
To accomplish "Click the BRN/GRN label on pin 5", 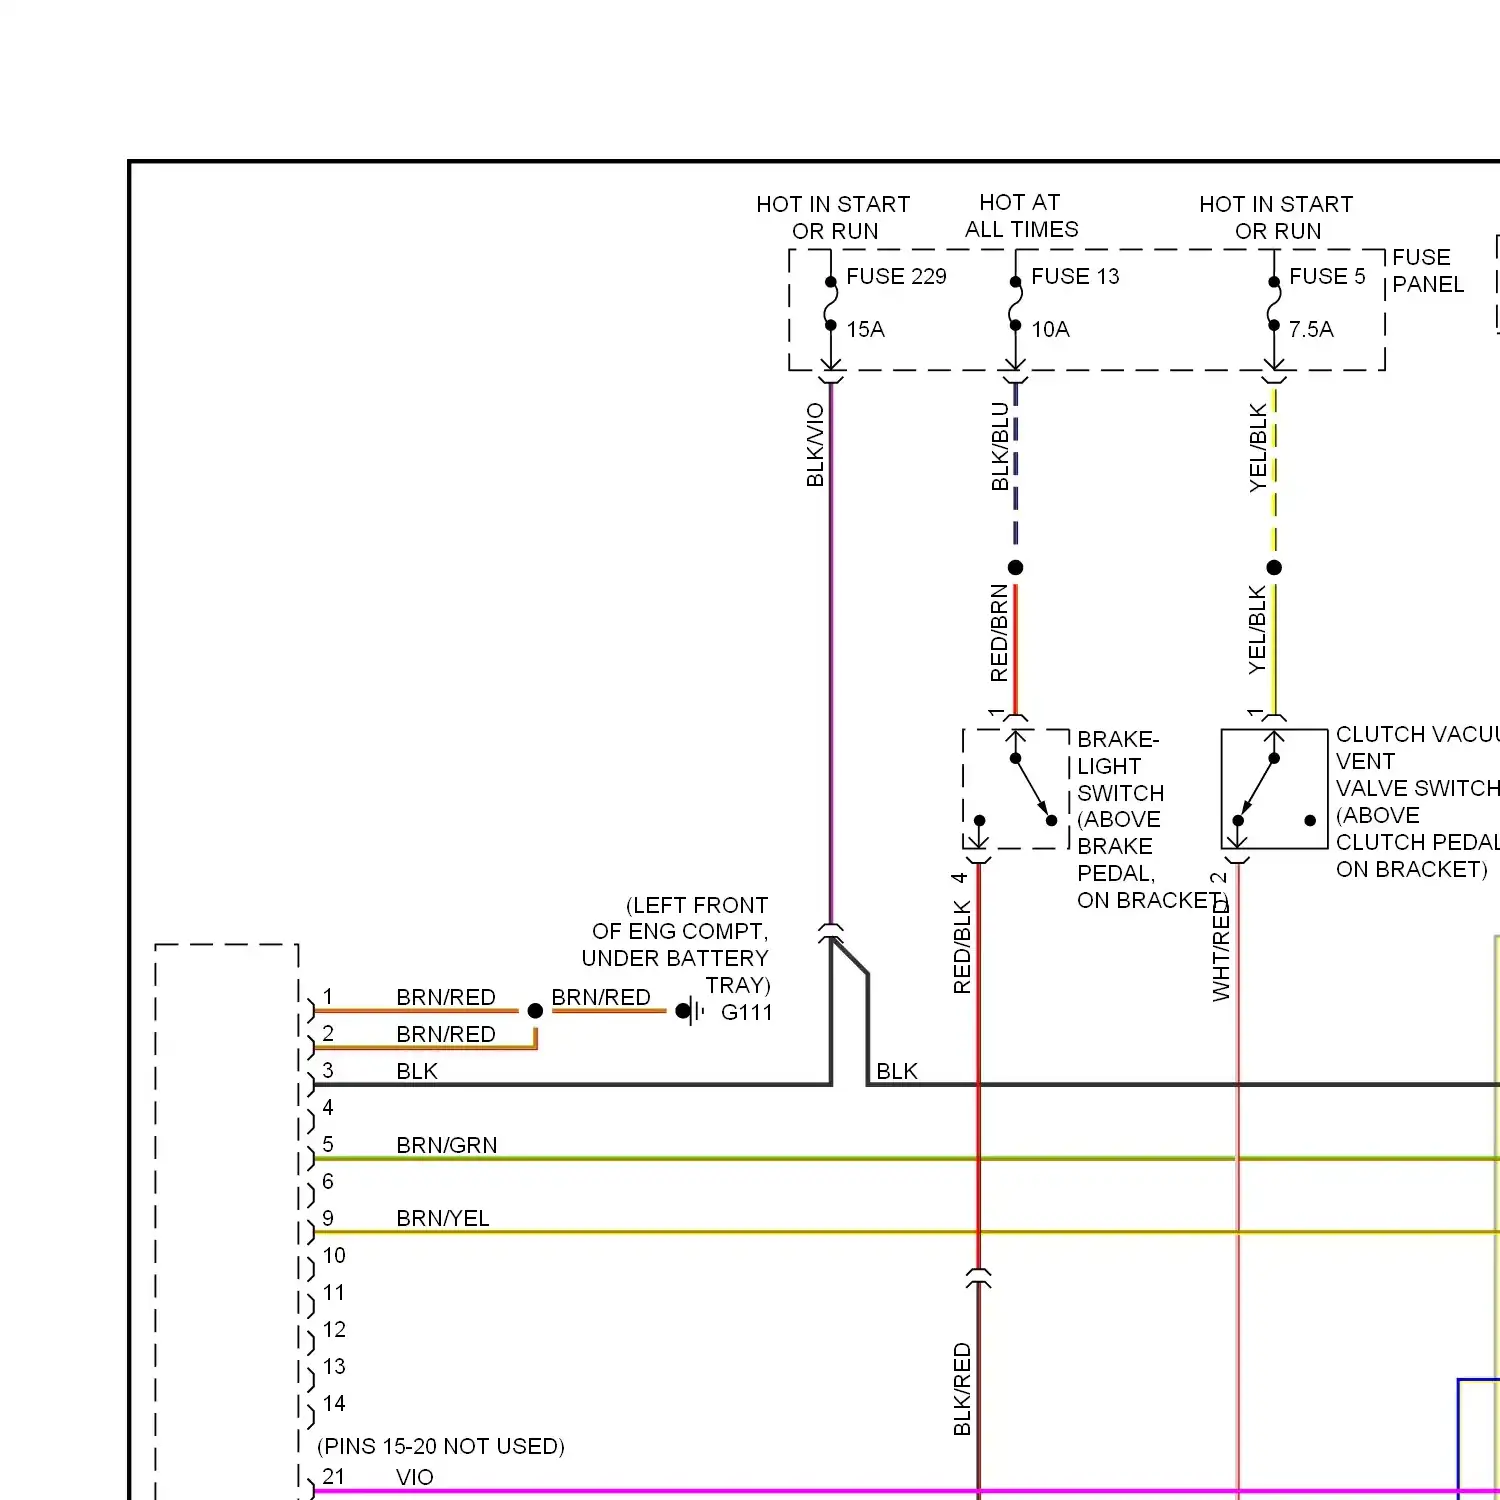I will 447,1145.
